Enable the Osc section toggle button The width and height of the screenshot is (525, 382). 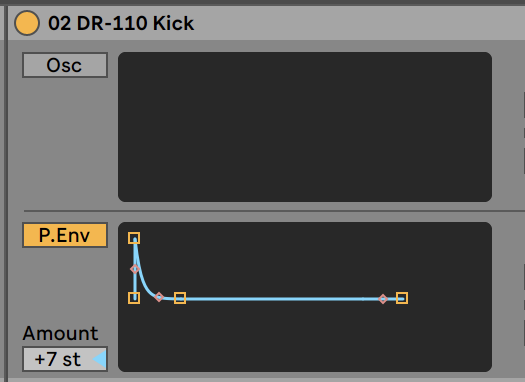(65, 65)
